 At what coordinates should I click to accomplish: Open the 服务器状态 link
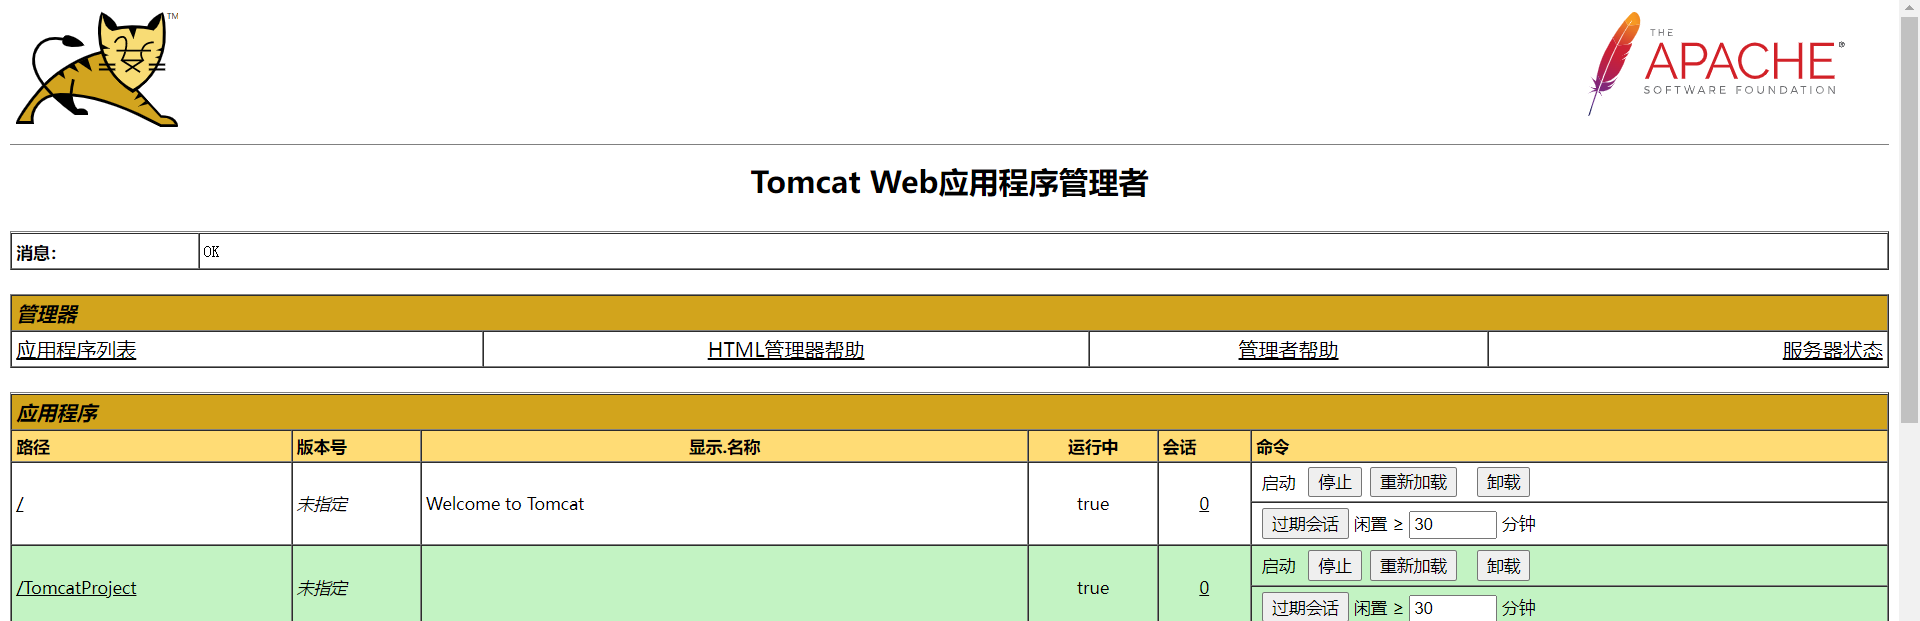click(x=1832, y=350)
